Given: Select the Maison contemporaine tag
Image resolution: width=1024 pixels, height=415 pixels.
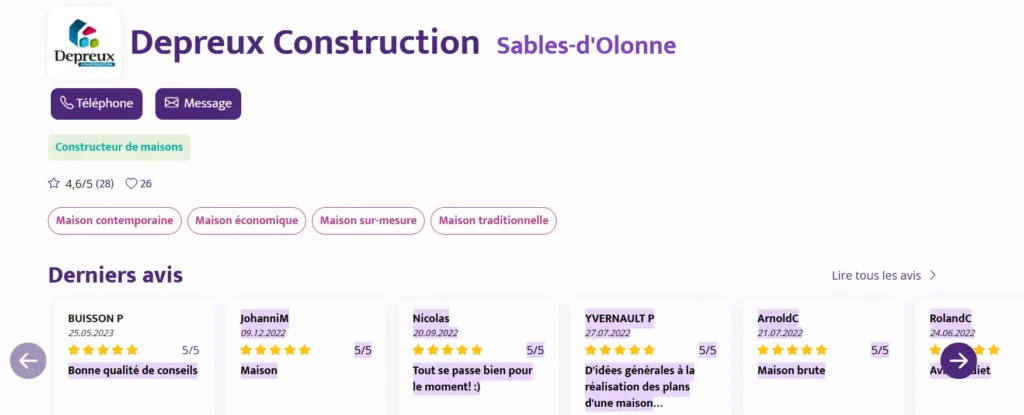Looking at the screenshot, I should pos(115,221).
